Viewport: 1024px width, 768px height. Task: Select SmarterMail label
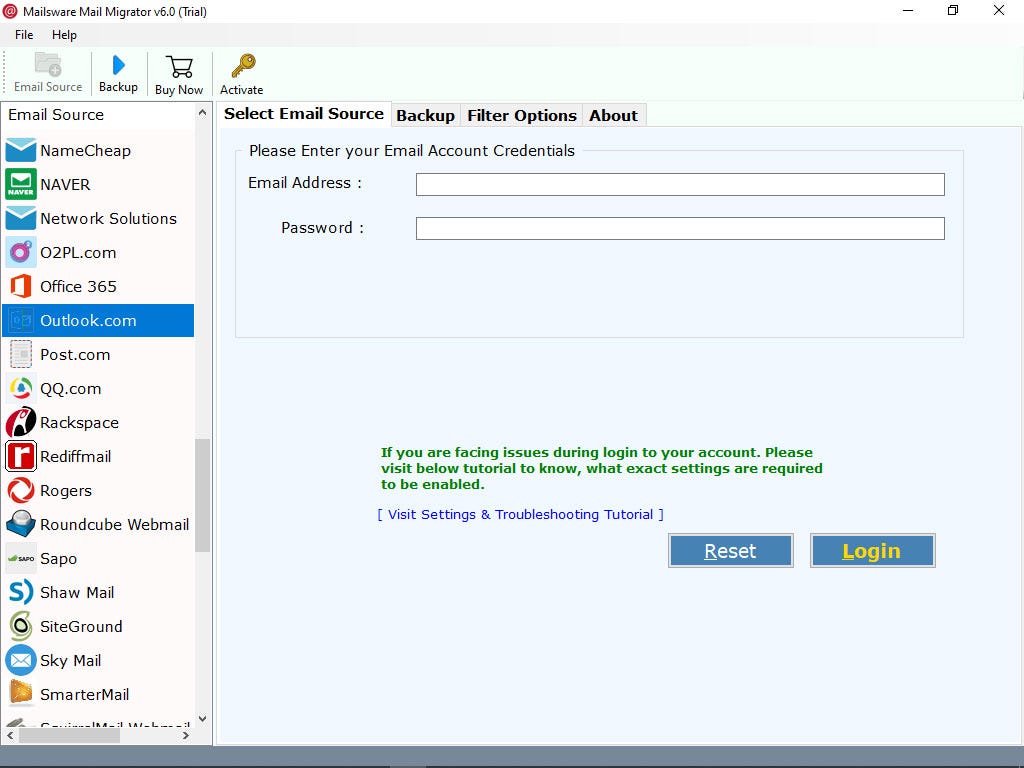pos(85,694)
